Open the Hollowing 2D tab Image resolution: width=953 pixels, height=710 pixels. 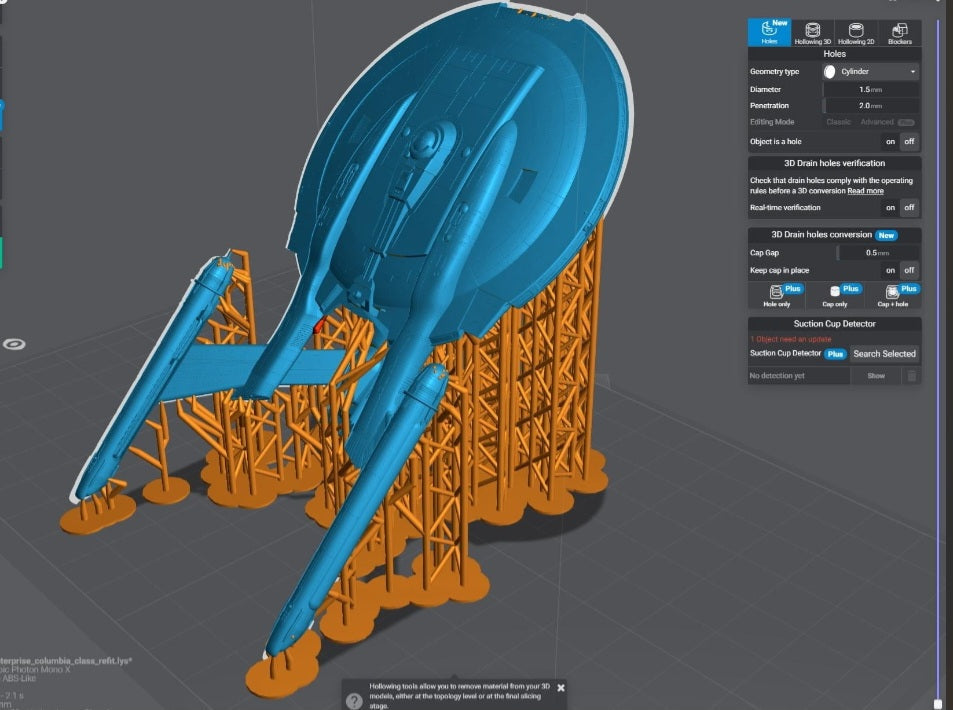(856, 32)
